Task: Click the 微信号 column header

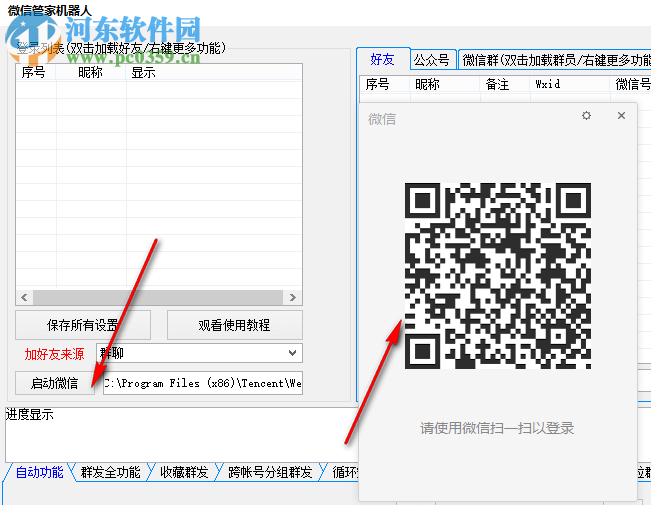Action: [x=630, y=84]
